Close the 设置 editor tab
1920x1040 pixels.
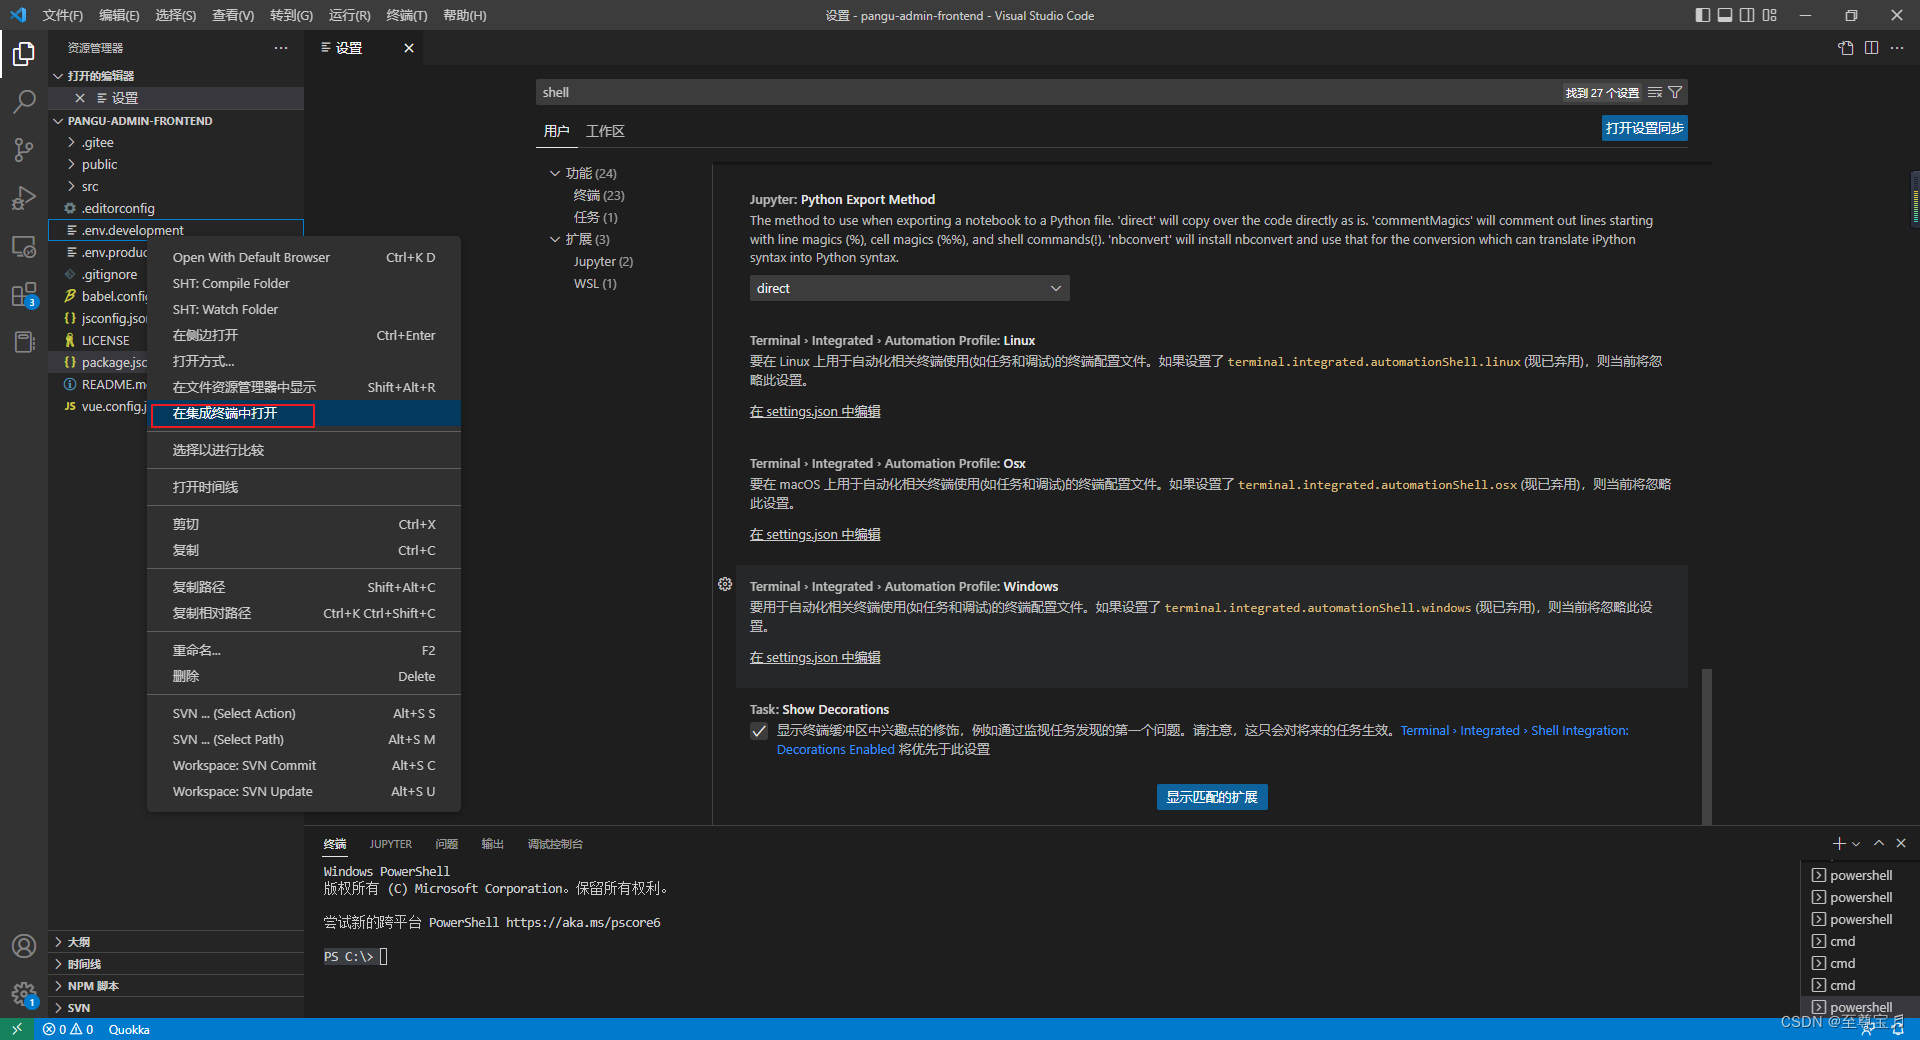click(409, 48)
